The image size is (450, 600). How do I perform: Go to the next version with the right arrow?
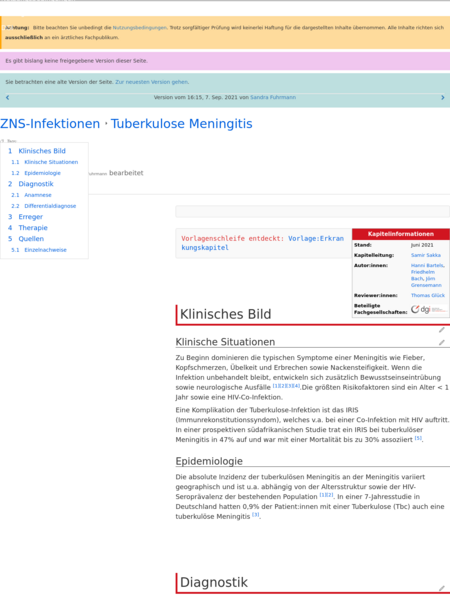point(443,98)
